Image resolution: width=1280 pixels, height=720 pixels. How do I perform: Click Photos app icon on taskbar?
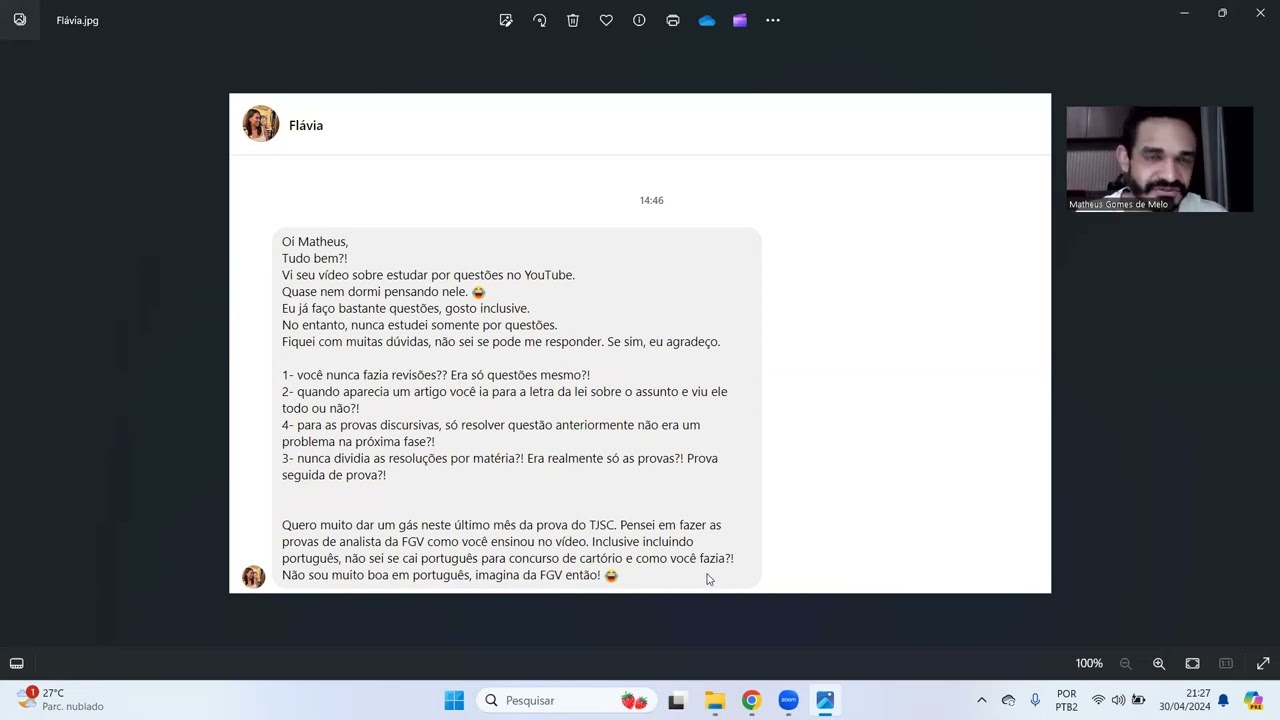pos(825,700)
